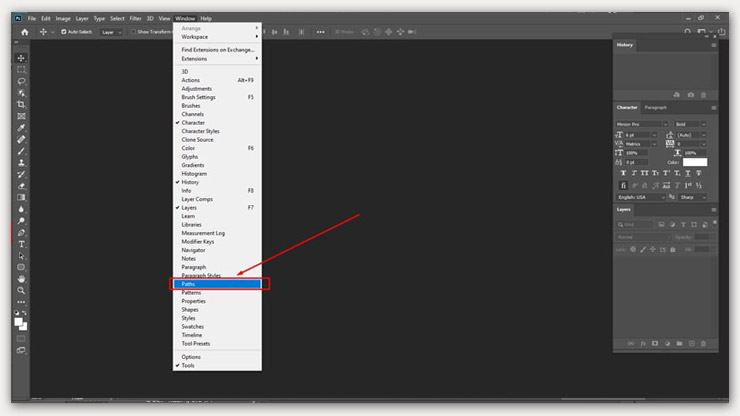740x416 pixels.
Task: Switch to the Paragraph tab
Action: point(656,107)
